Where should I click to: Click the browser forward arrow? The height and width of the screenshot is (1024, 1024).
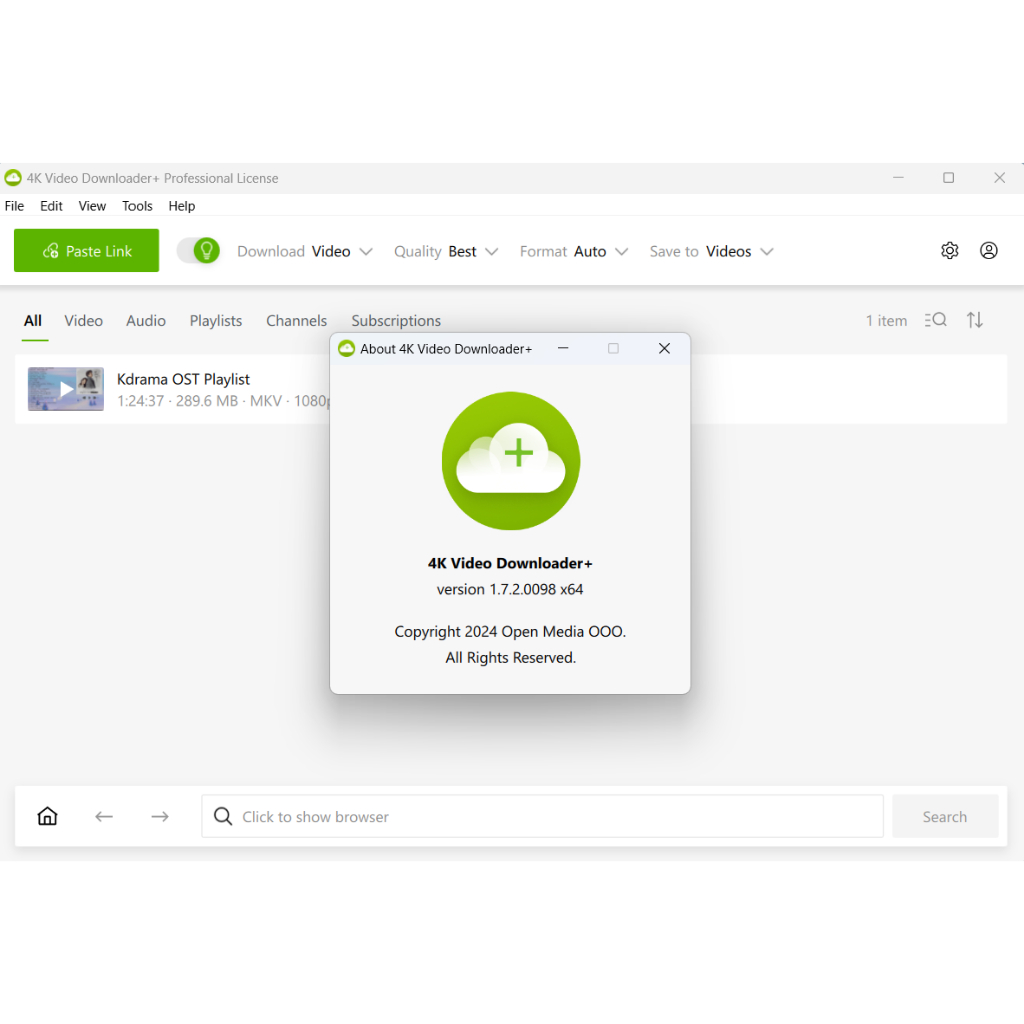coord(160,816)
